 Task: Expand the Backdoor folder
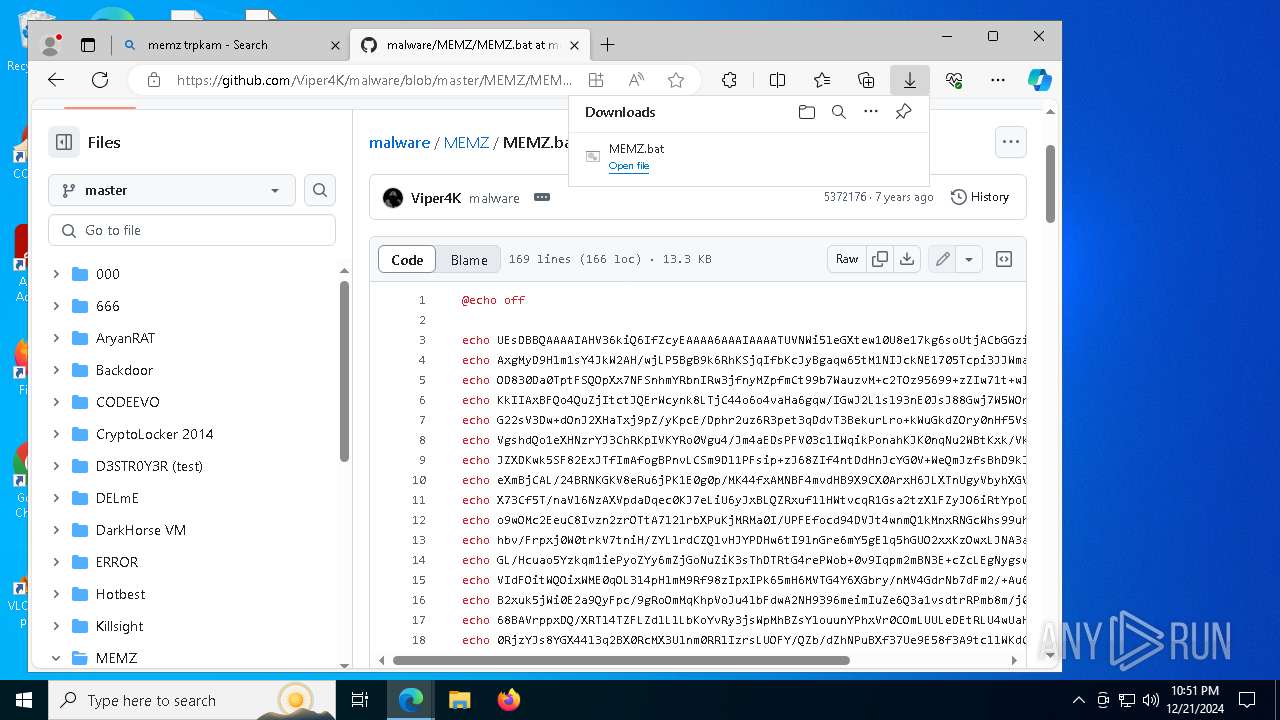[56, 370]
